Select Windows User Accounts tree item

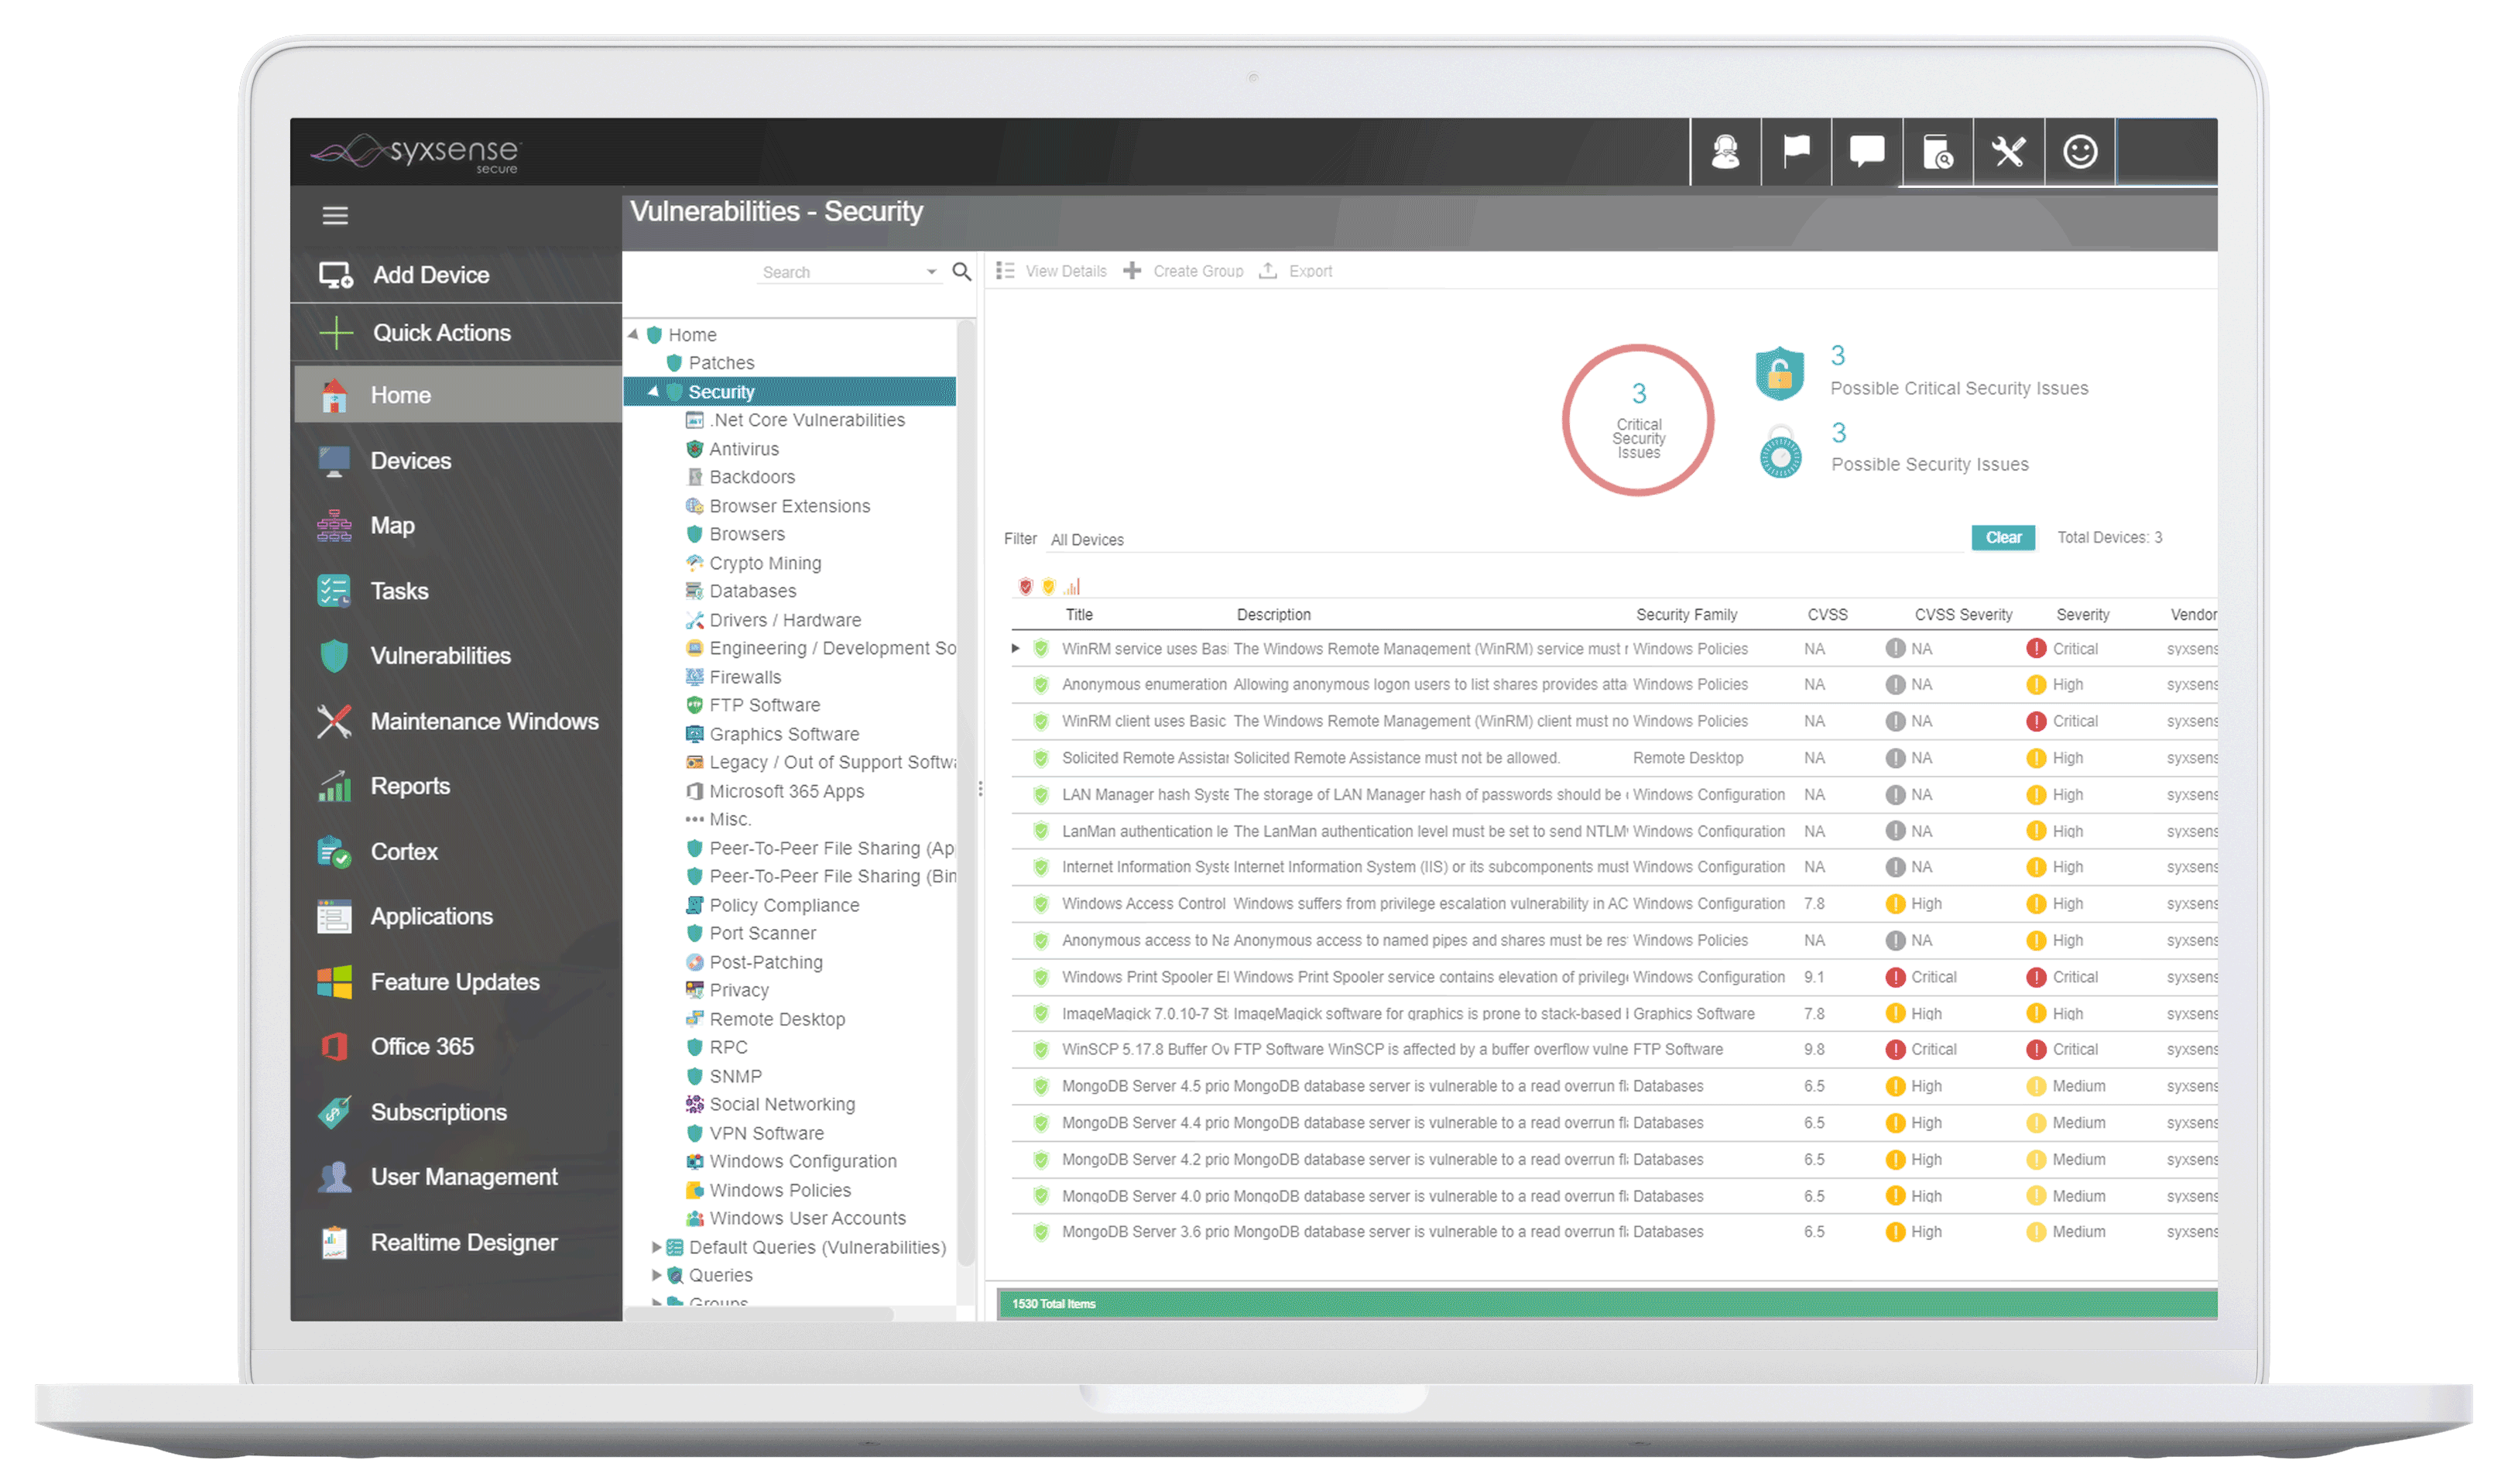(x=796, y=1219)
